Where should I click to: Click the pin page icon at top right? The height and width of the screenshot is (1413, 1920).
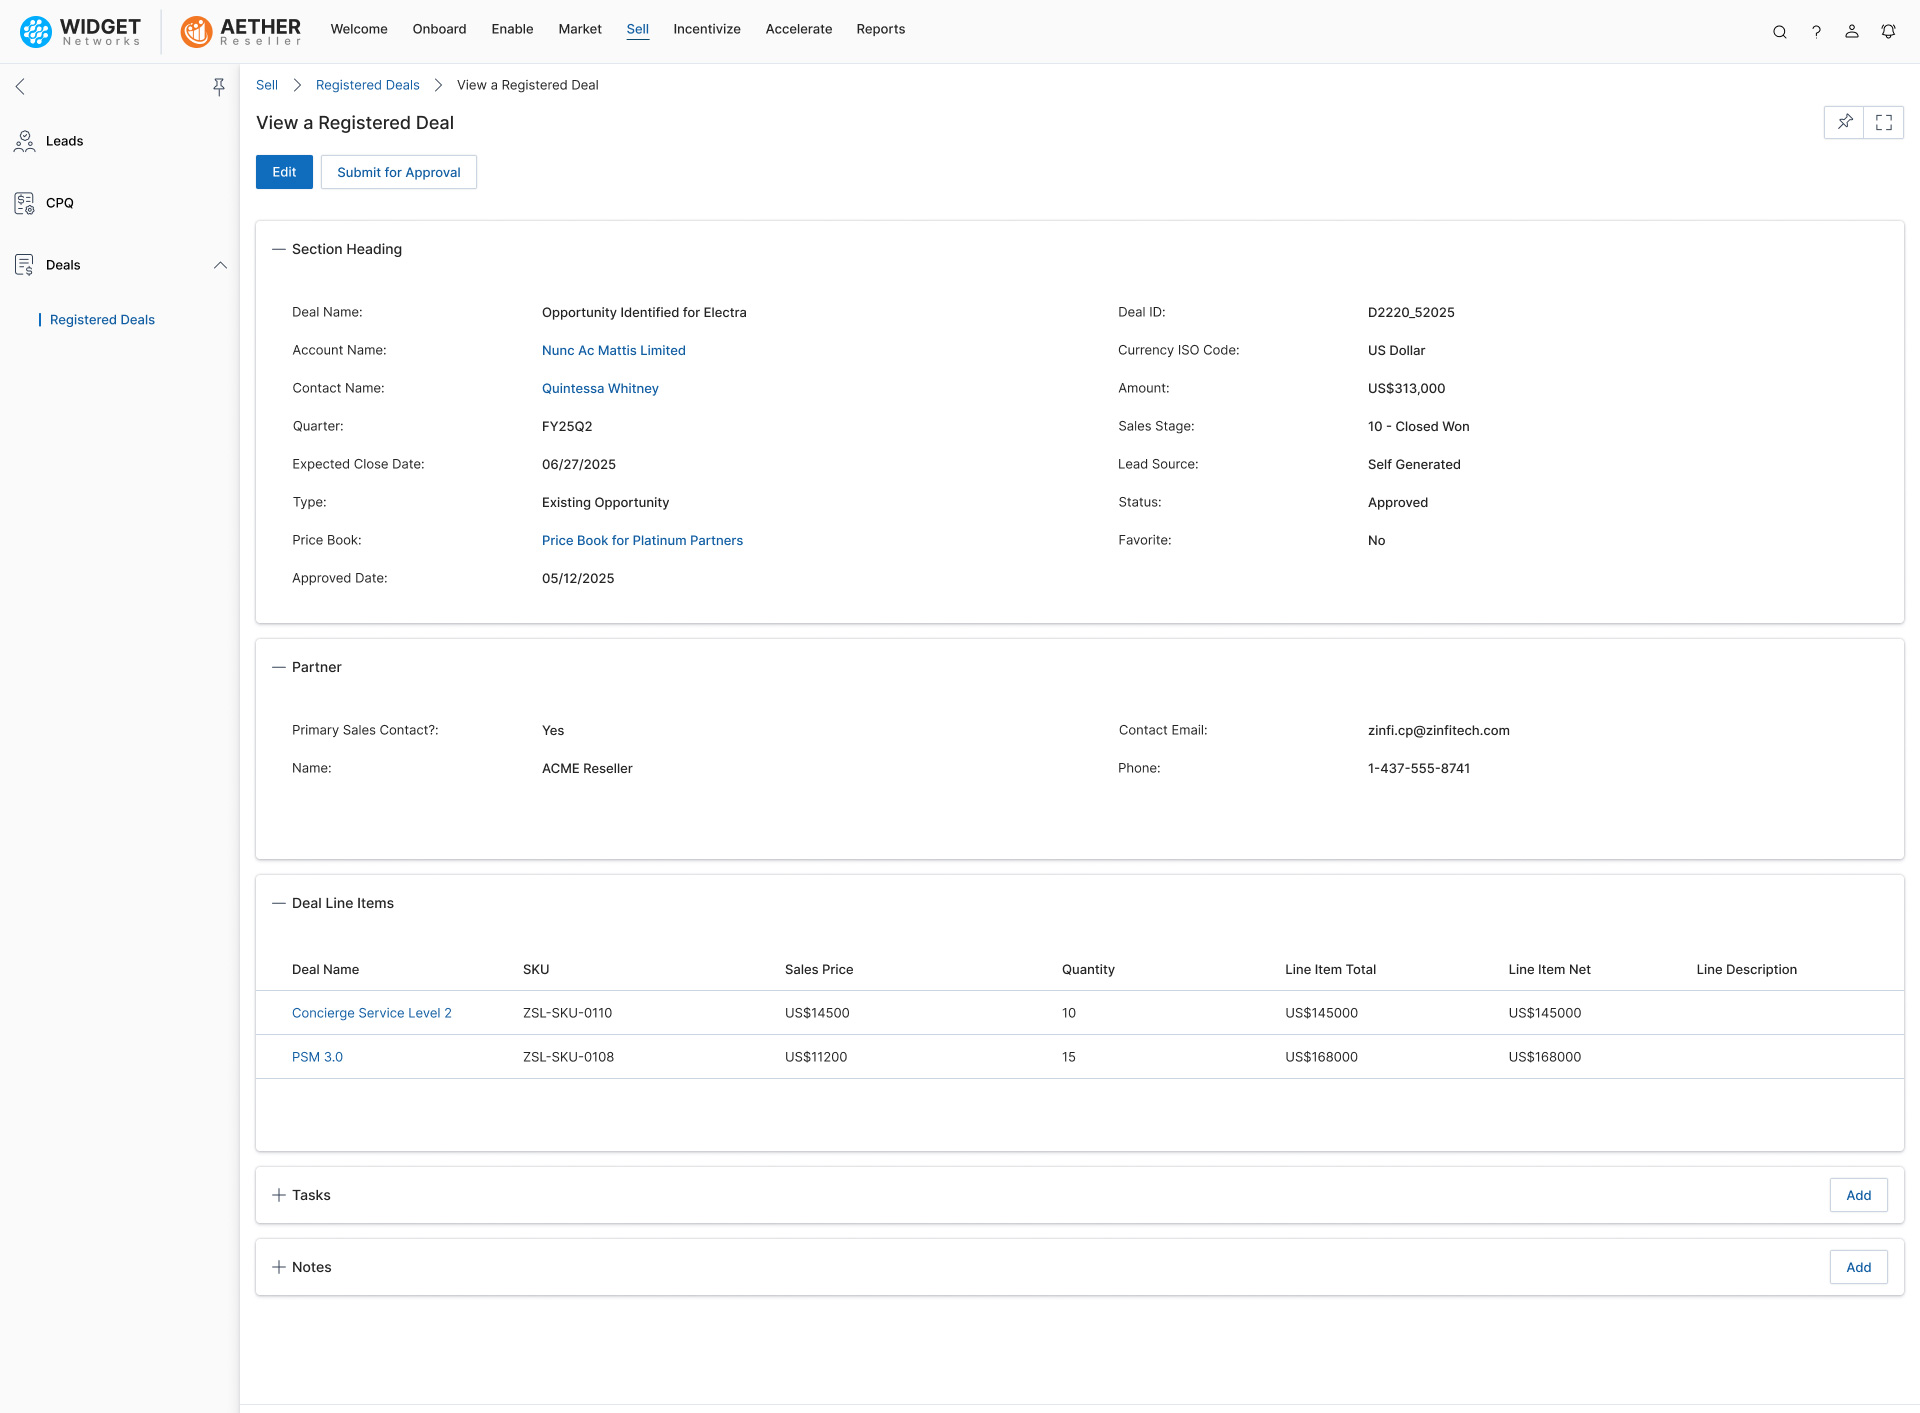pyautogui.click(x=1844, y=122)
